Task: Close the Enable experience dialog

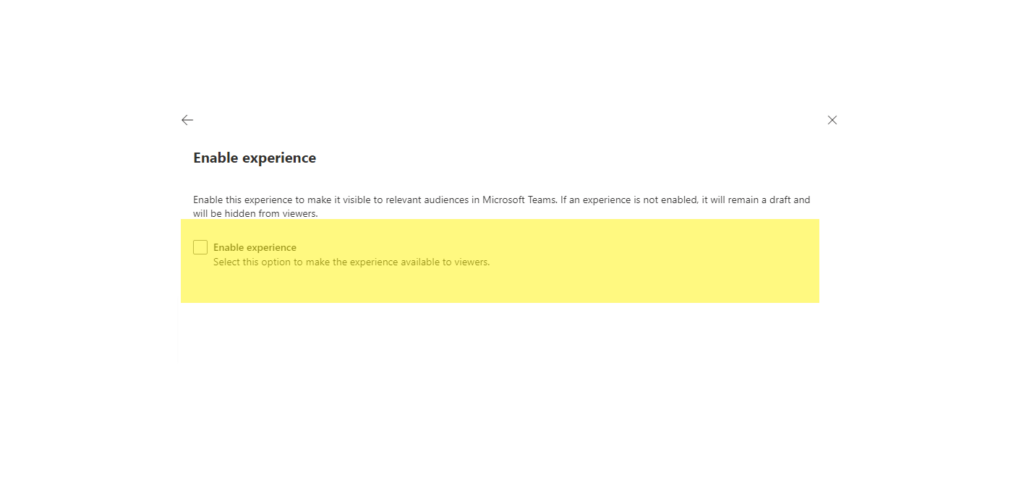Action: point(832,120)
